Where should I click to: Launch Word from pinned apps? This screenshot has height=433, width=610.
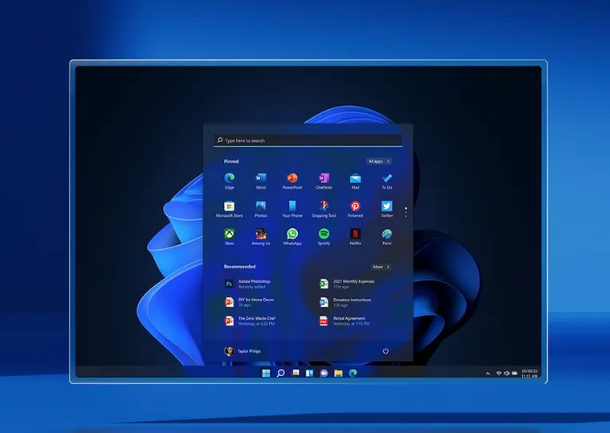click(261, 181)
